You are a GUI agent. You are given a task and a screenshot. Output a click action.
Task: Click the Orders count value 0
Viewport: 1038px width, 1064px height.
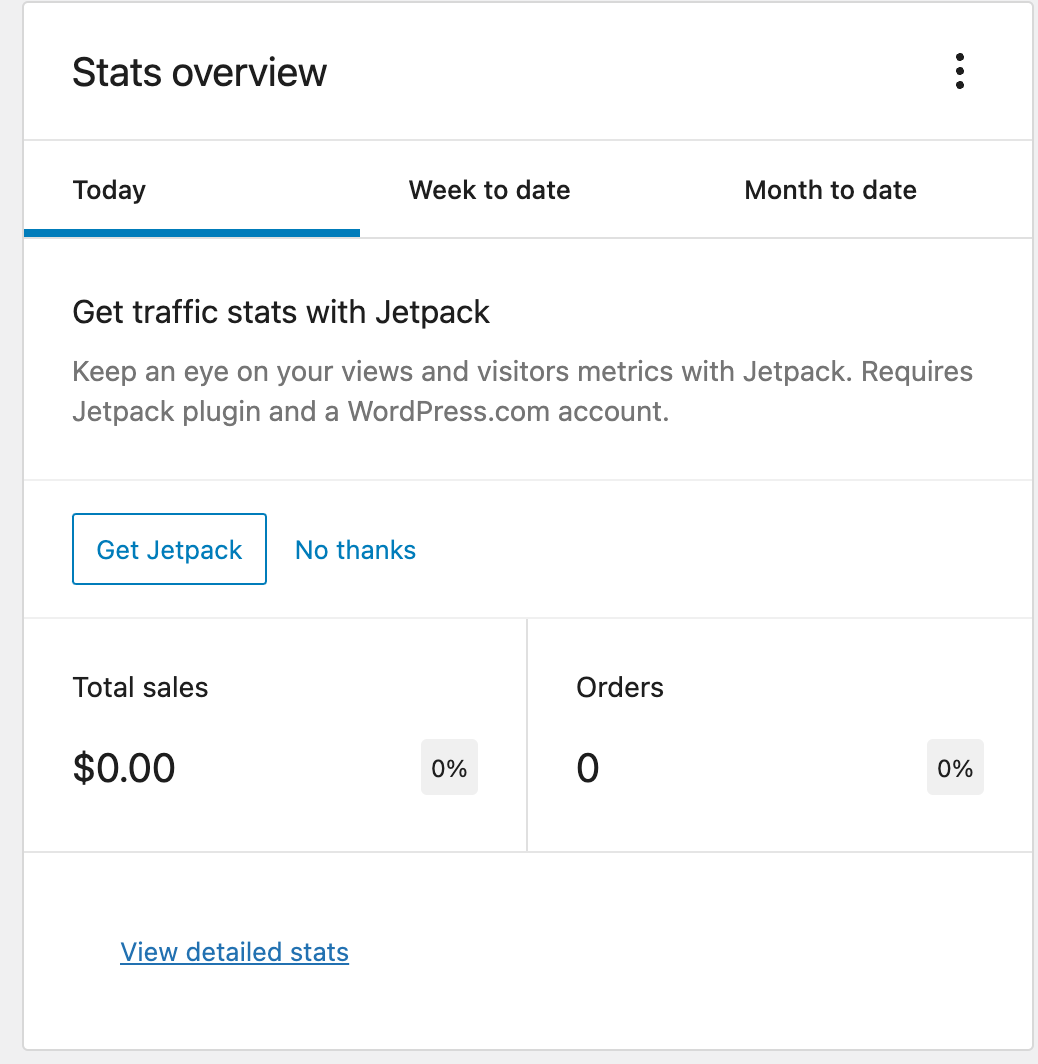(x=587, y=767)
